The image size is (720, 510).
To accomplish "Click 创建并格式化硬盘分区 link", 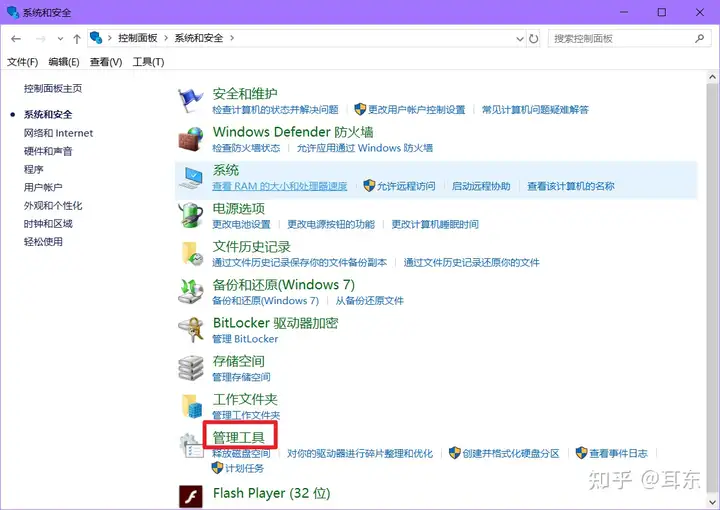I will click(x=511, y=454).
